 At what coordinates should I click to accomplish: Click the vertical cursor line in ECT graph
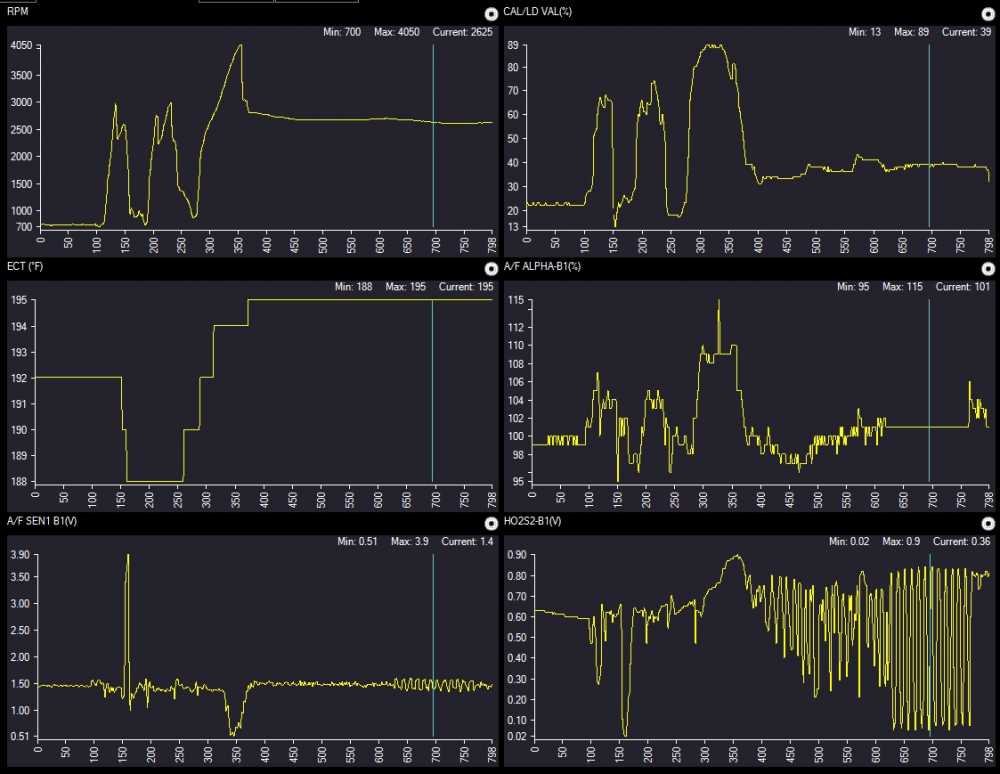[x=433, y=400]
